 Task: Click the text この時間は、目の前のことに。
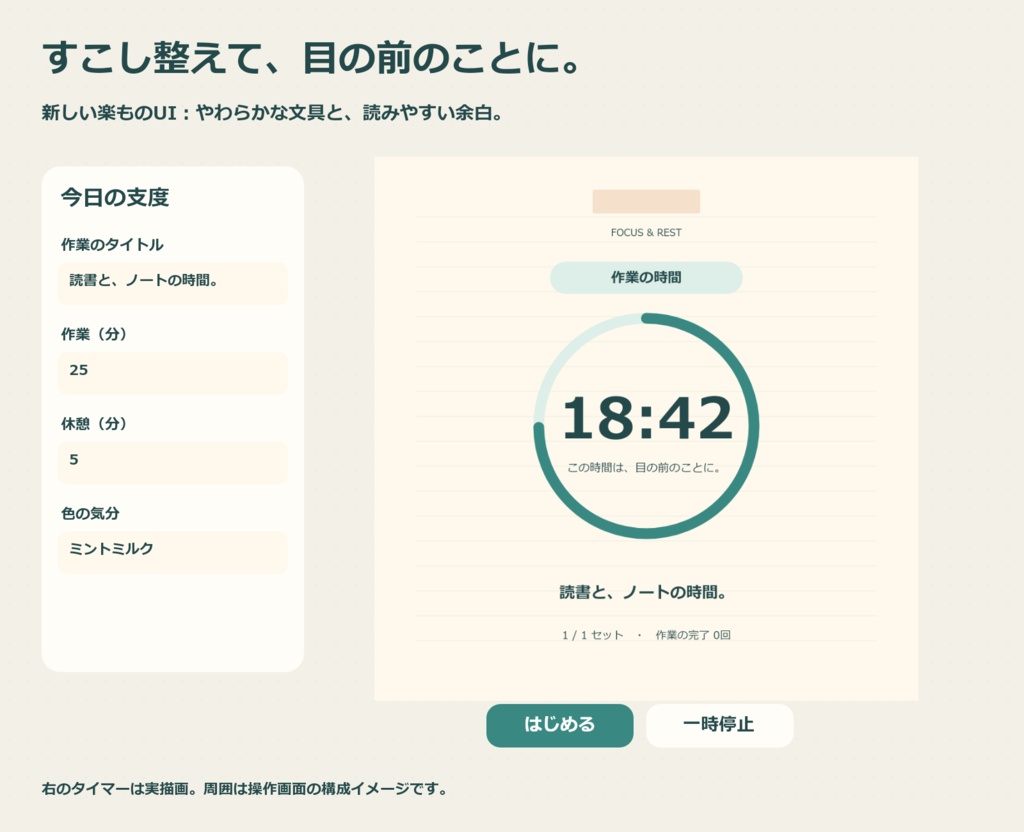point(644,468)
